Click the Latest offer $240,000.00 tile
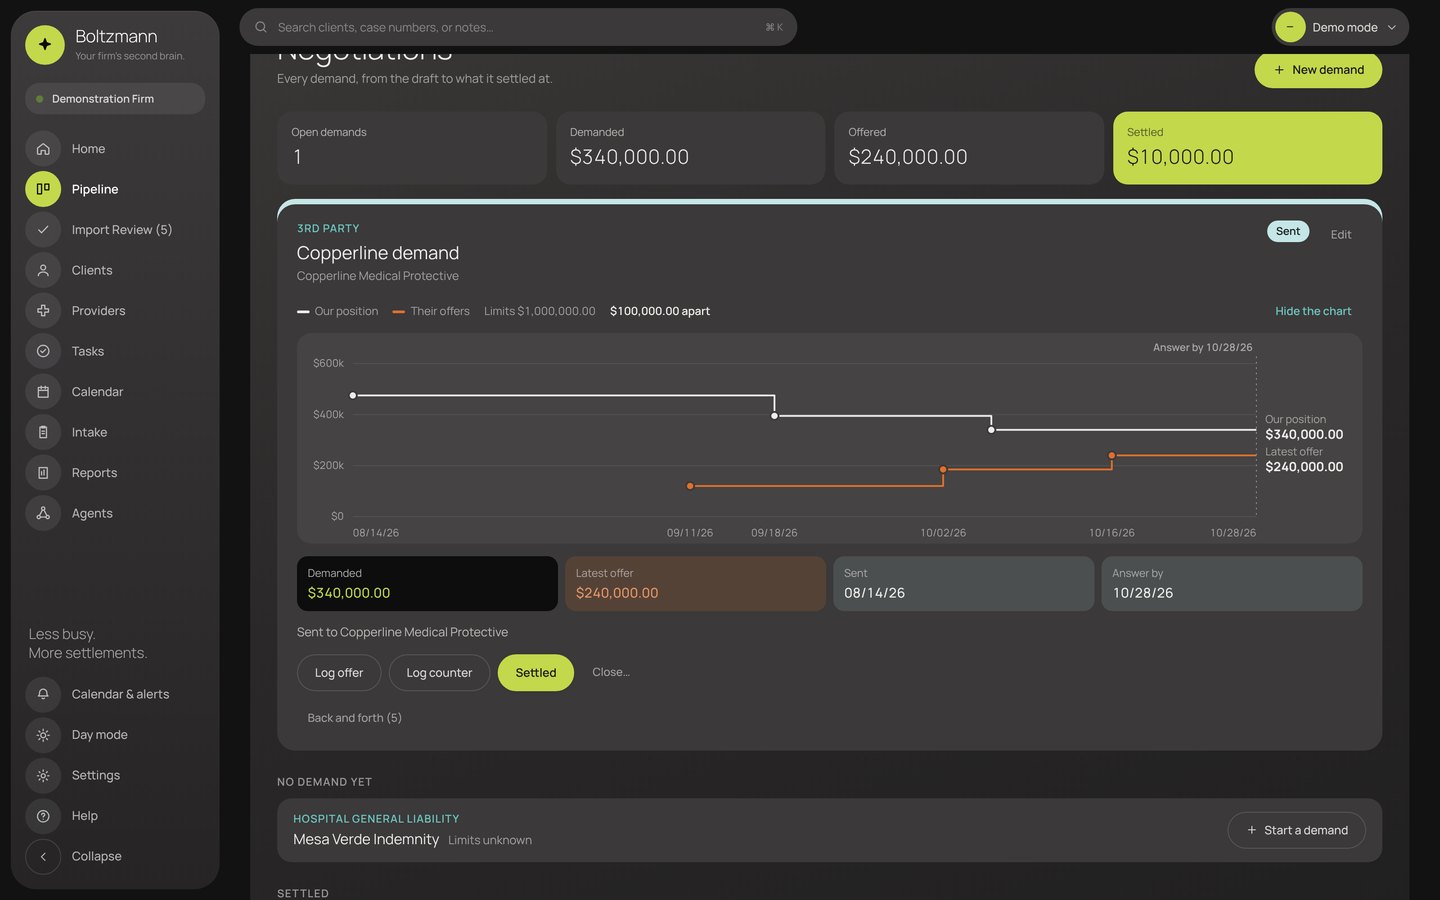The image size is (1440, 900). pos(696,584)
